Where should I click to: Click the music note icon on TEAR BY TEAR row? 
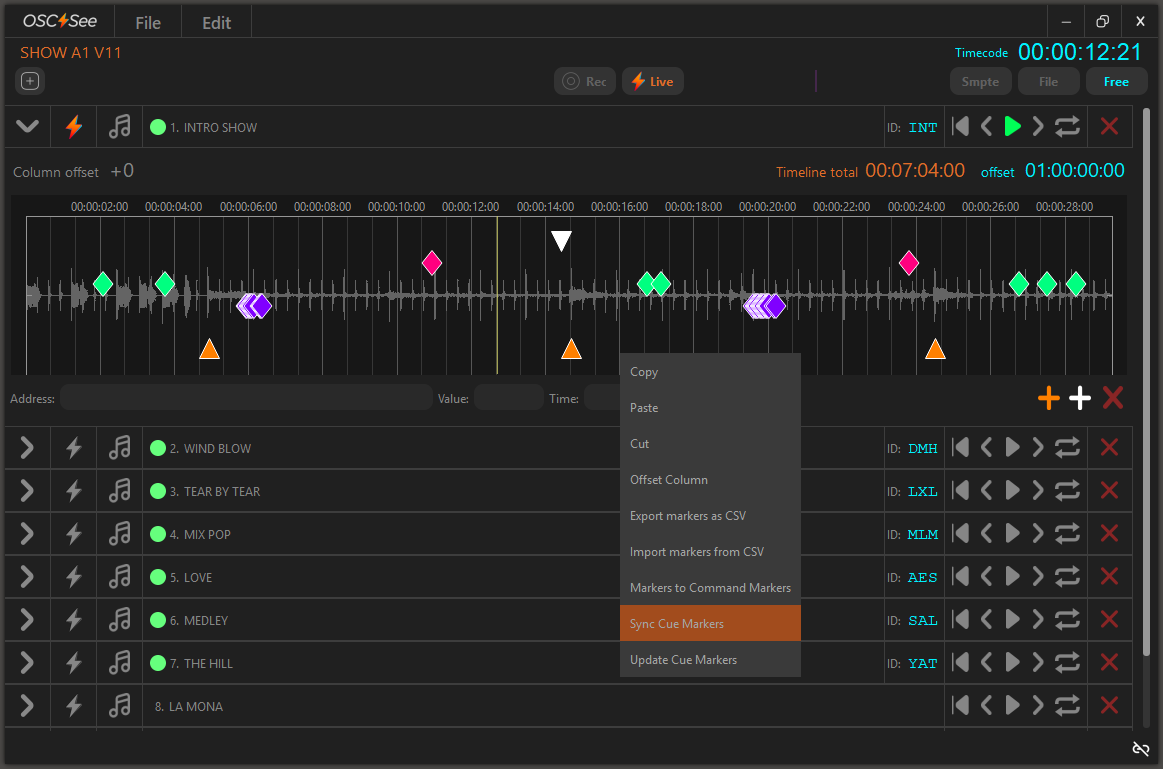(x=119, y=491)
